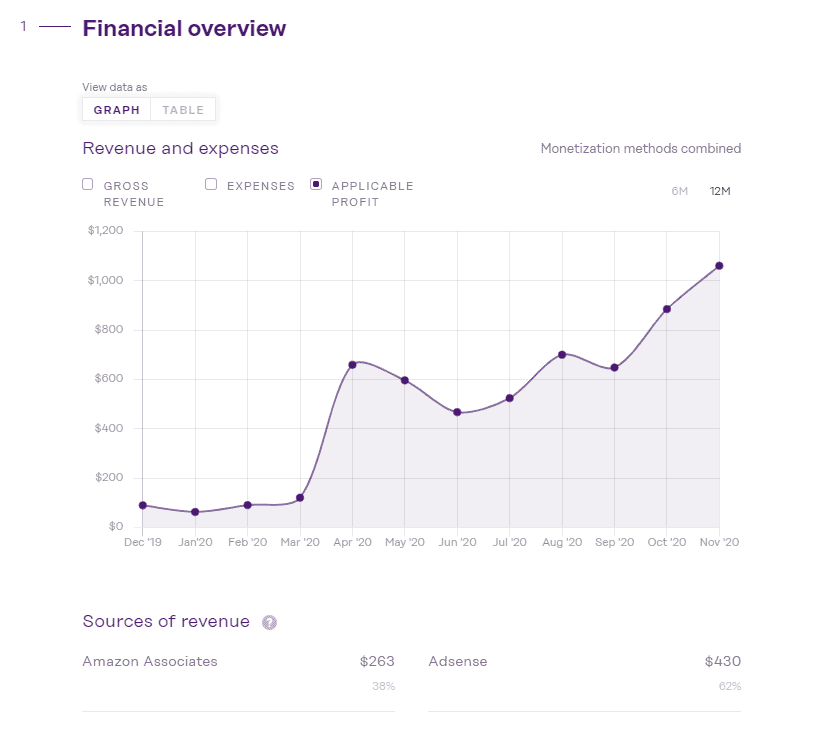Select the Jun '20 data point

(x=457, y=412)
